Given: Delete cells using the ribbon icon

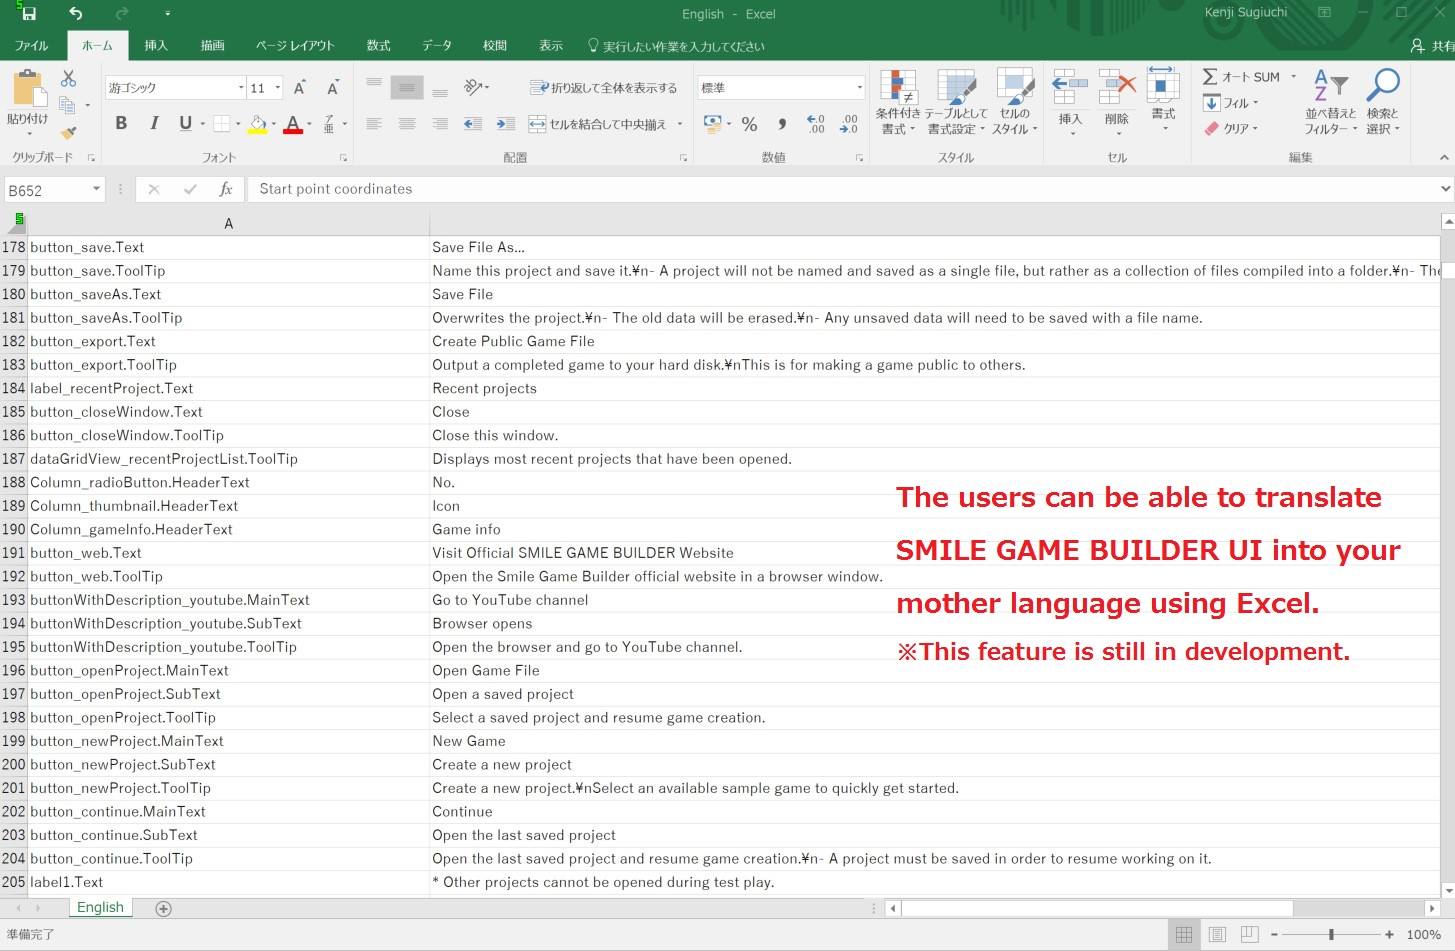Looking at the screenshot, I should point(1117,102).
